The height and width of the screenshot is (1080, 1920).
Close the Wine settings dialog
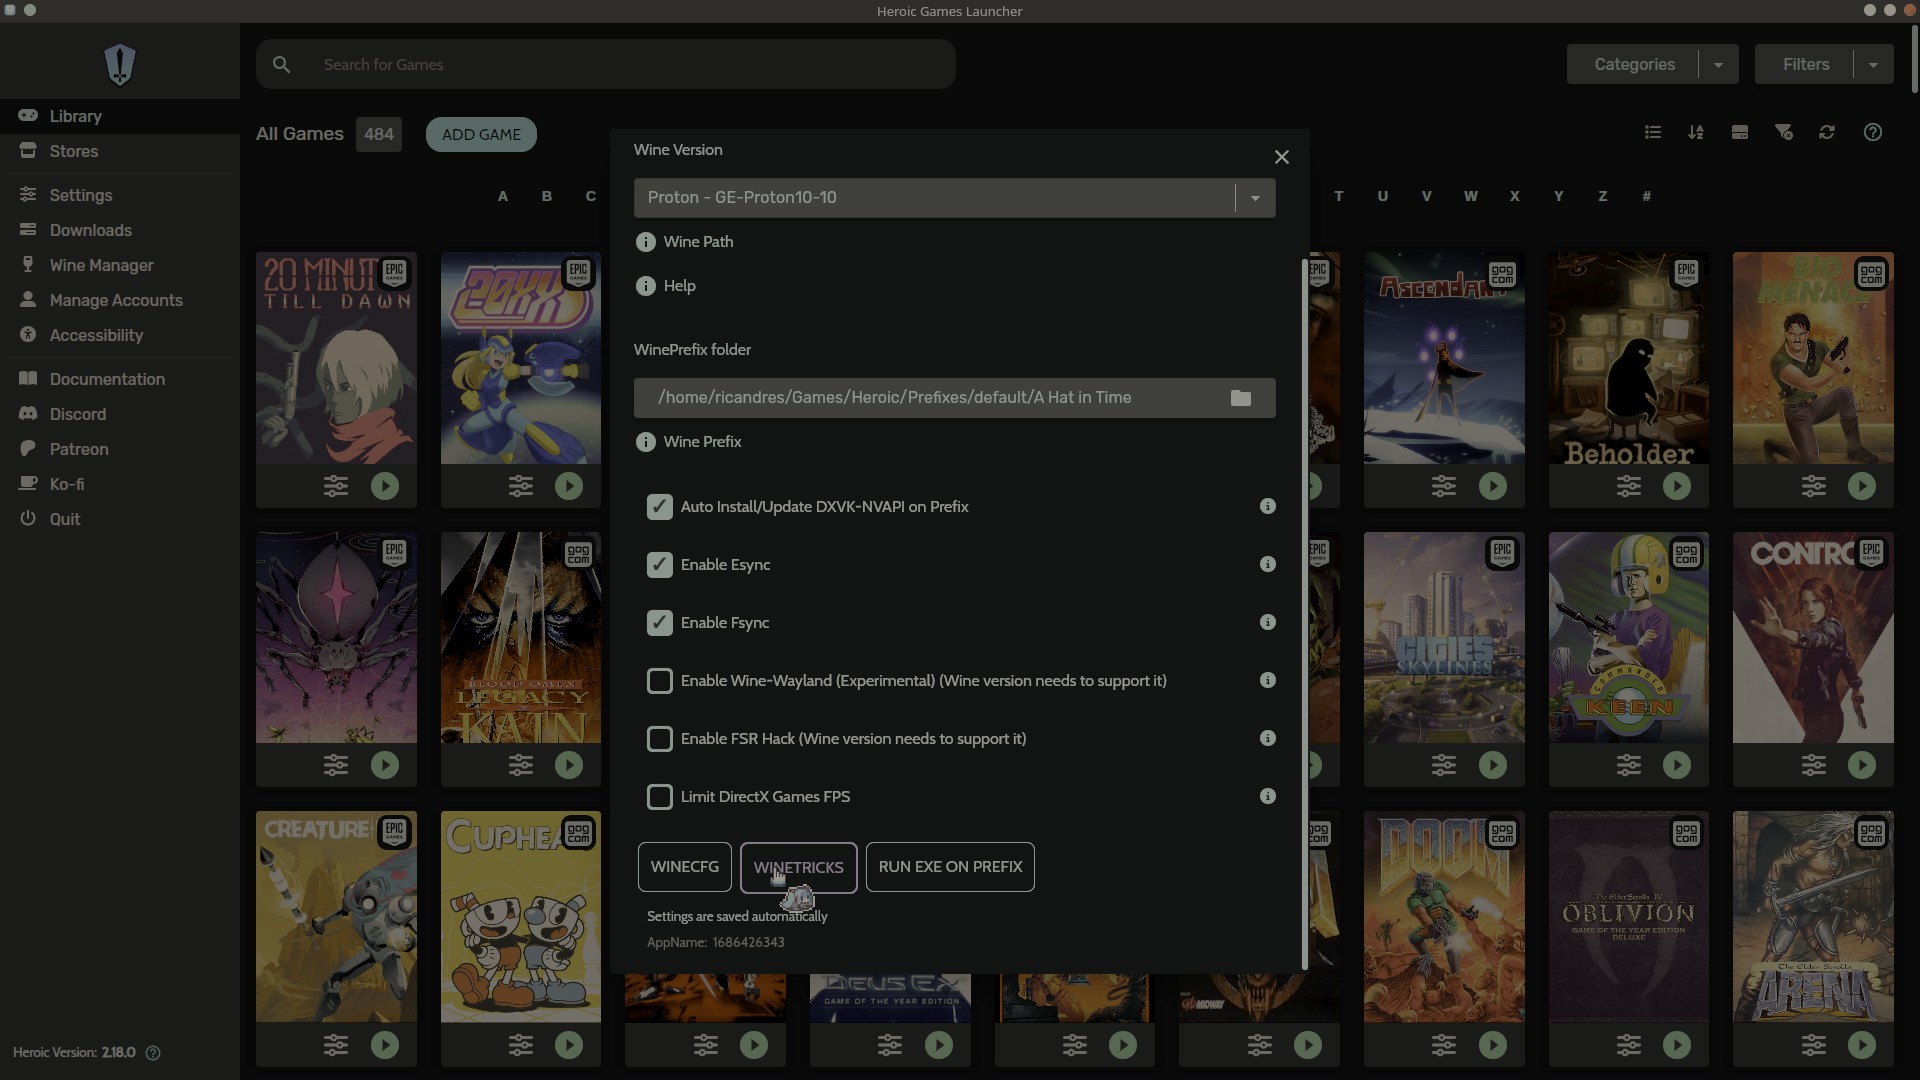click(x=1281, y=157)
